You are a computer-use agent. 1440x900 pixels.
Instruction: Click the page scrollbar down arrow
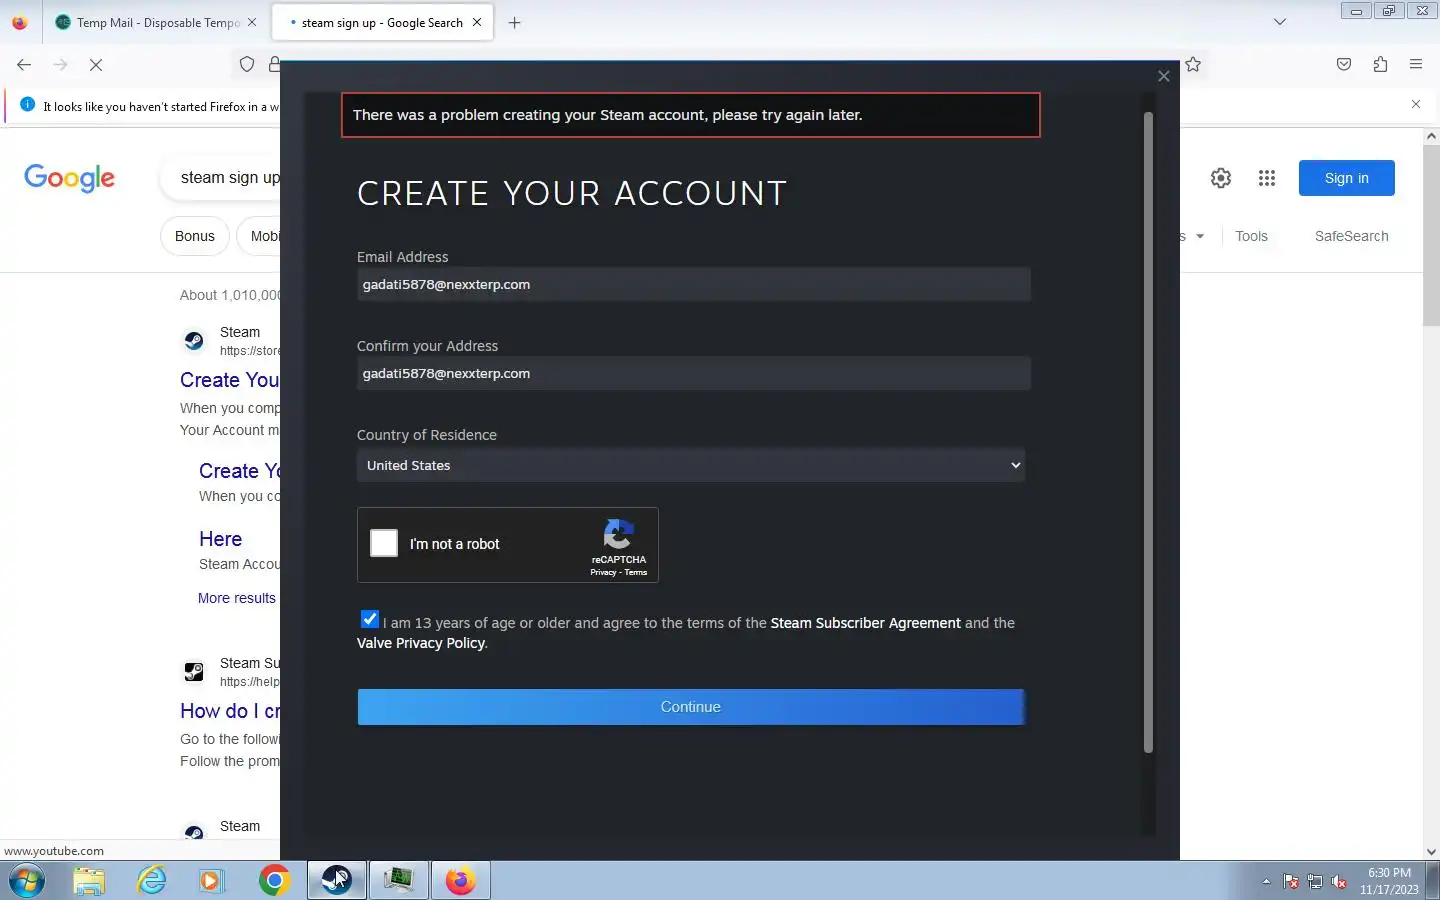(1431, 852)
